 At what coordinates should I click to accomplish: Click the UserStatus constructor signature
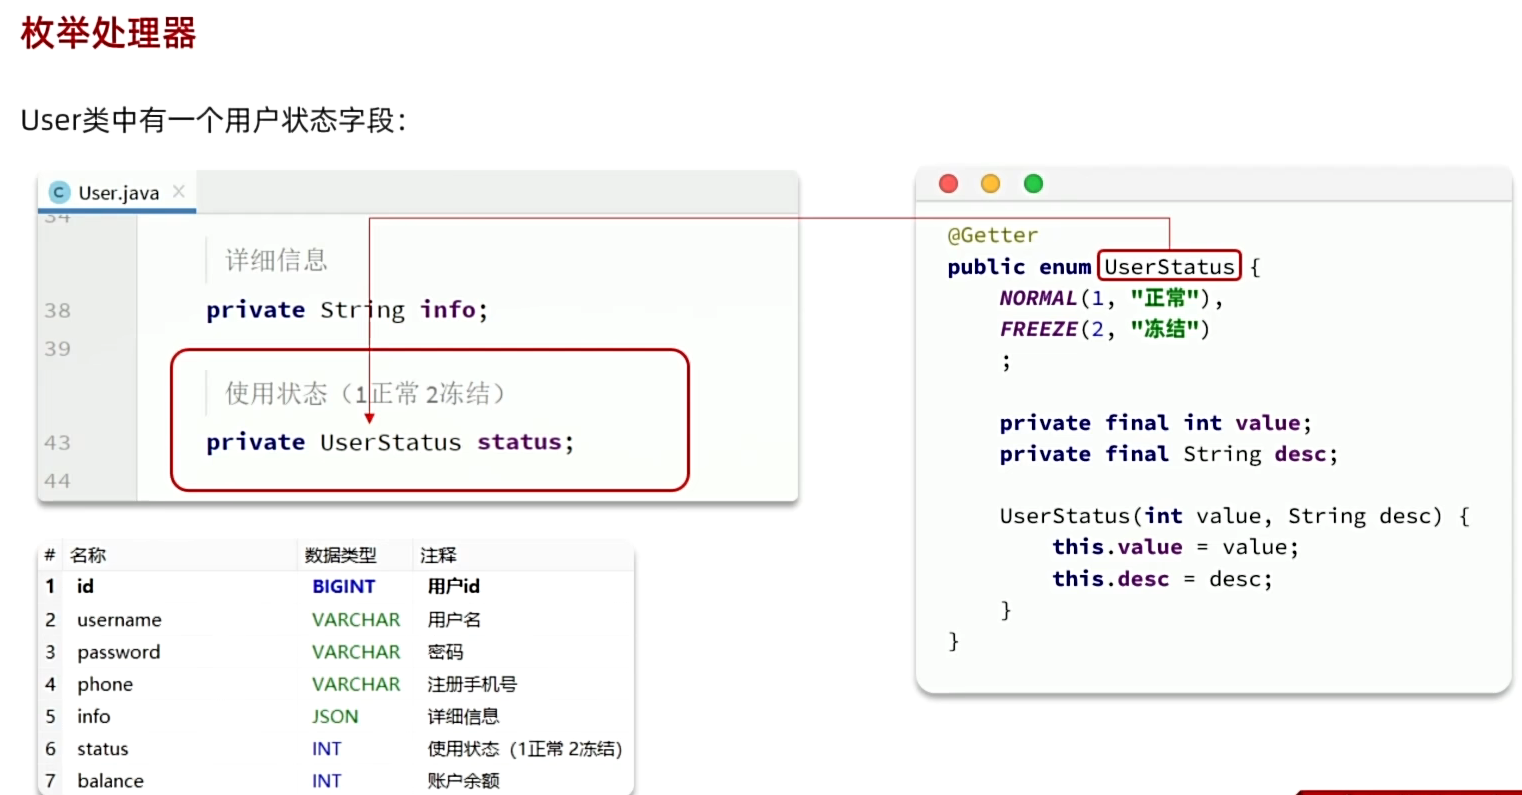[1234, 516]
